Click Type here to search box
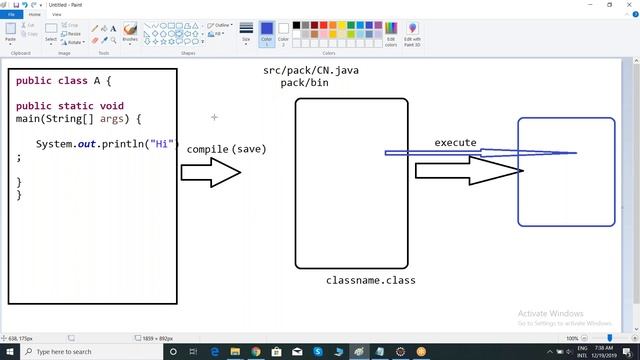This screenshot has width=640, height=360. (91, 351)
